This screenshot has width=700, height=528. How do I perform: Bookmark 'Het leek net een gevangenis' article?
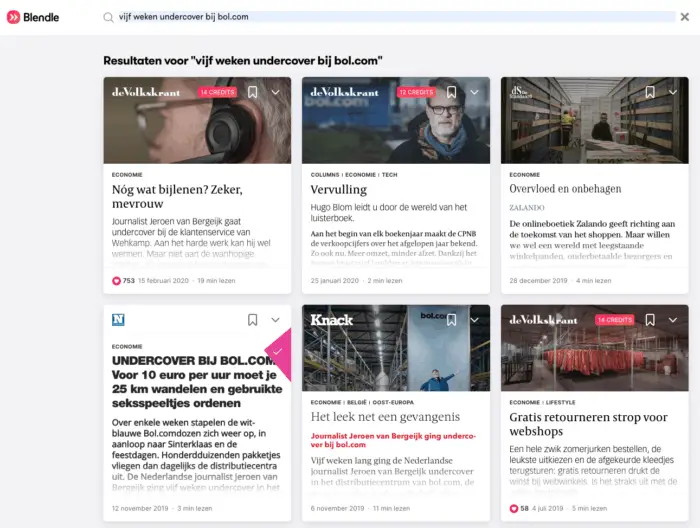tap(451, 320)
